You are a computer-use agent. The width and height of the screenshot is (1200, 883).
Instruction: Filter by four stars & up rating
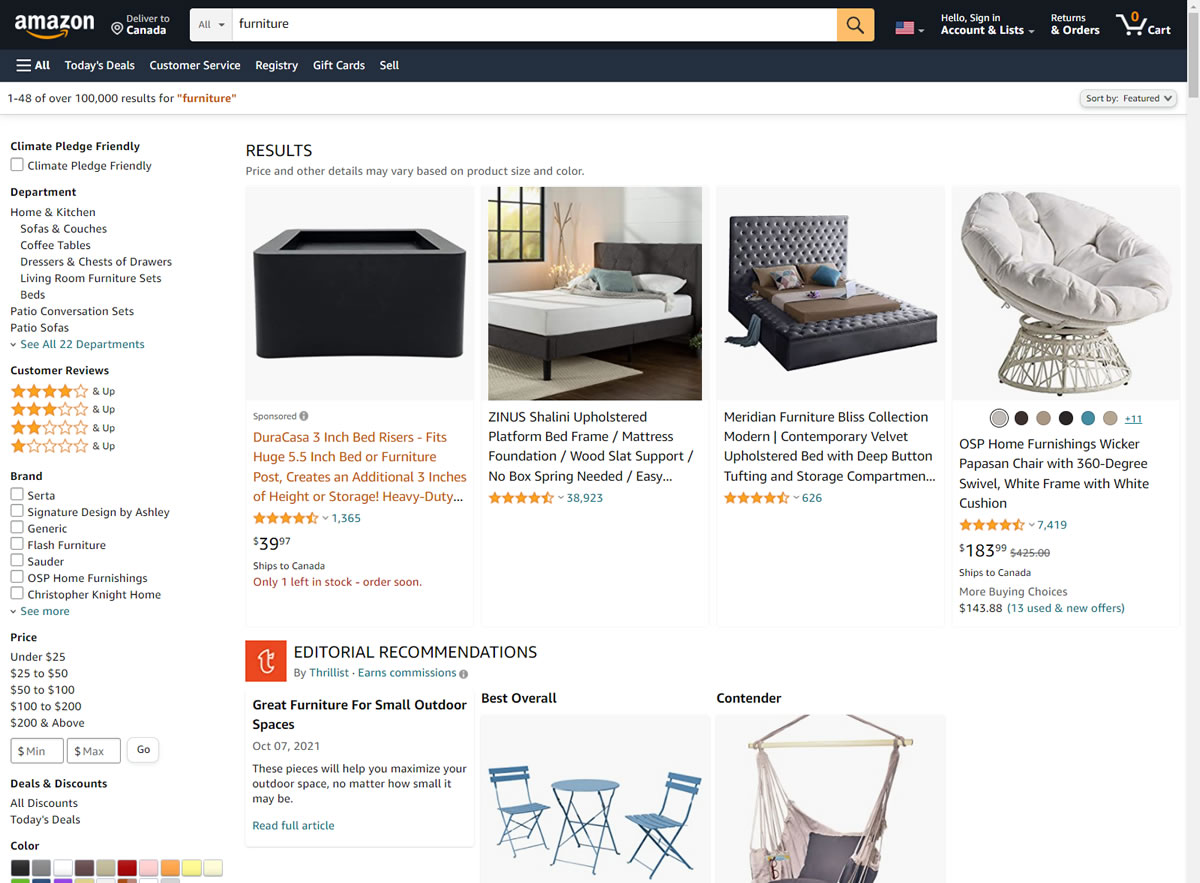[x=62, y=391]
